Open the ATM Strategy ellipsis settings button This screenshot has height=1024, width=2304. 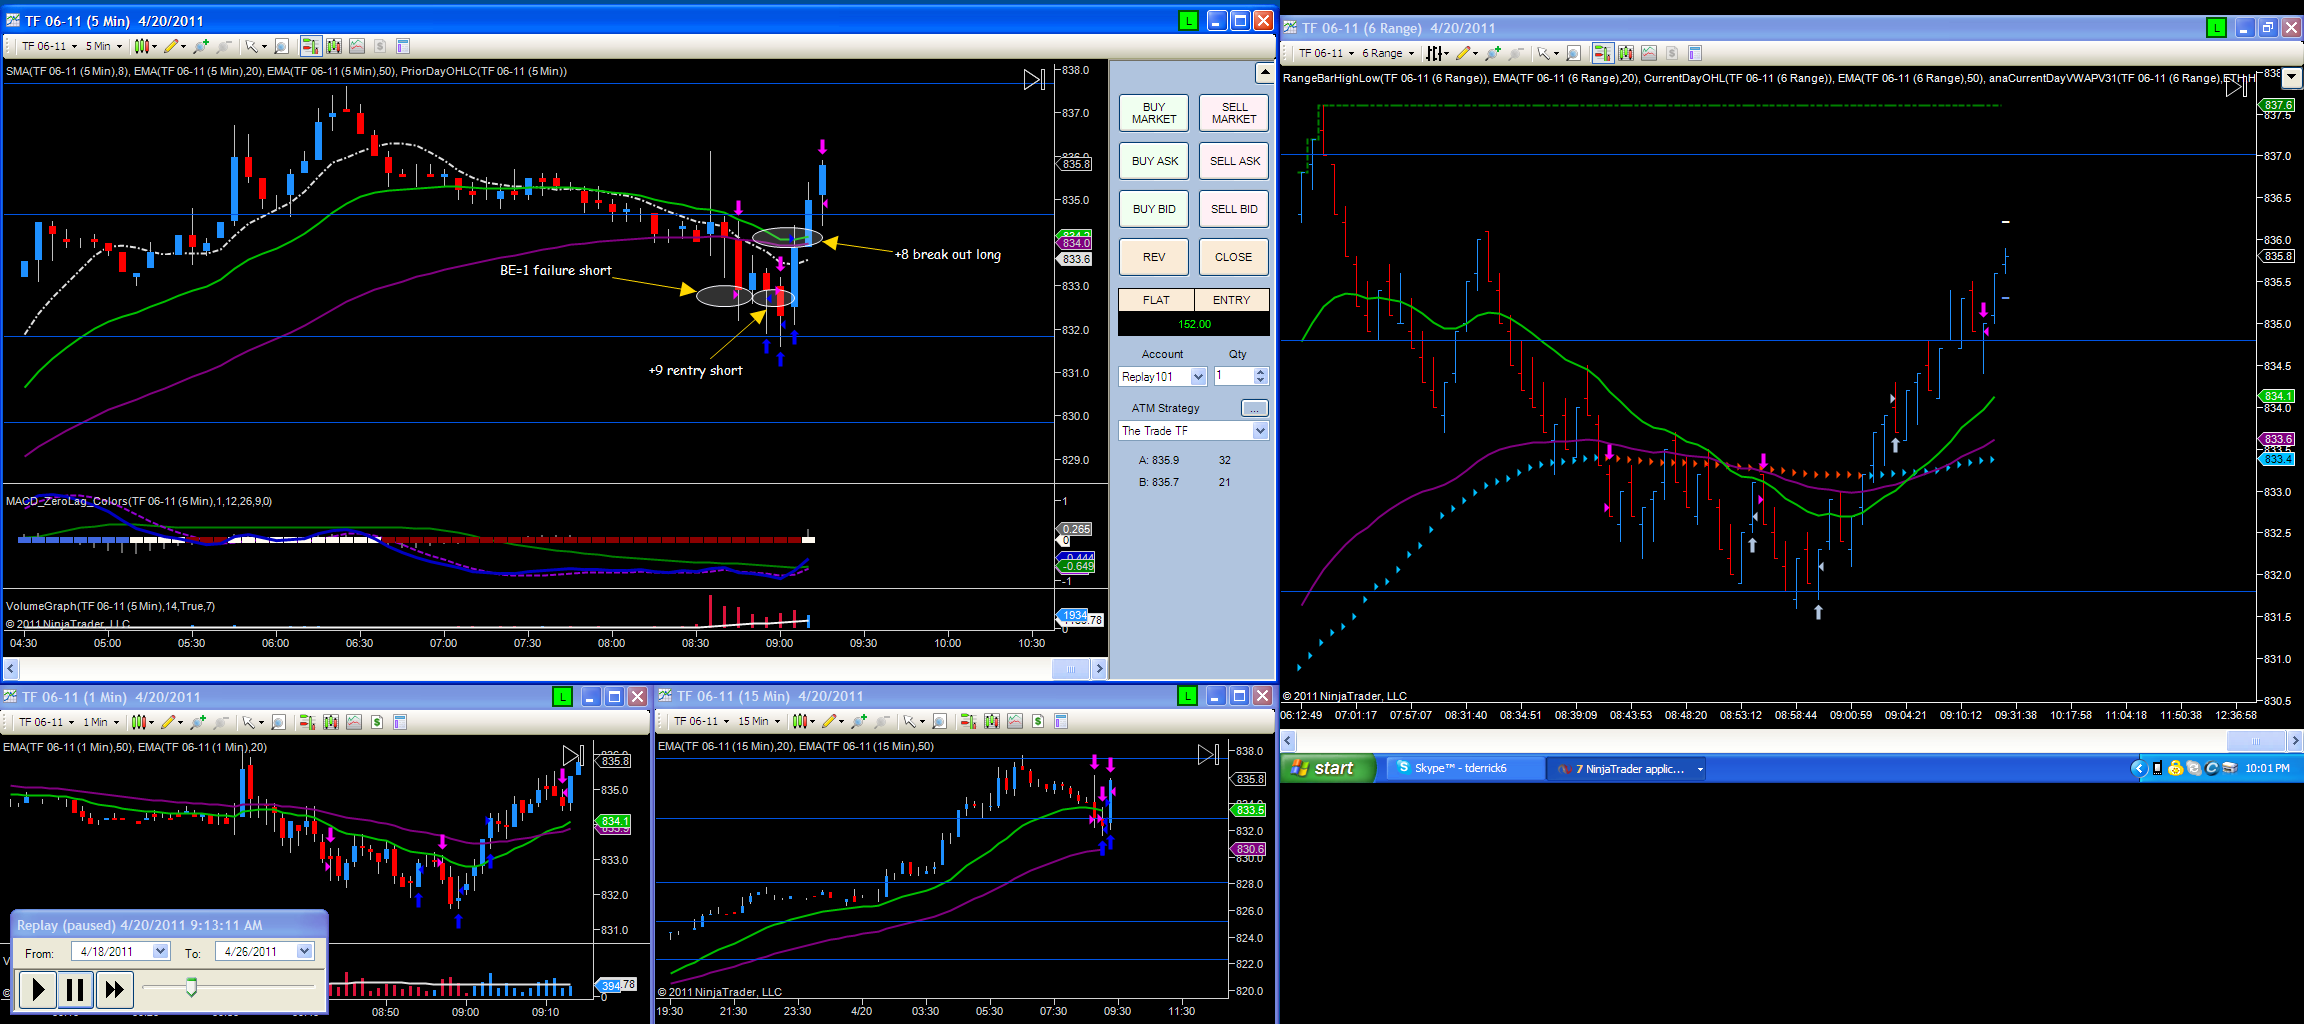(1254, 408)
